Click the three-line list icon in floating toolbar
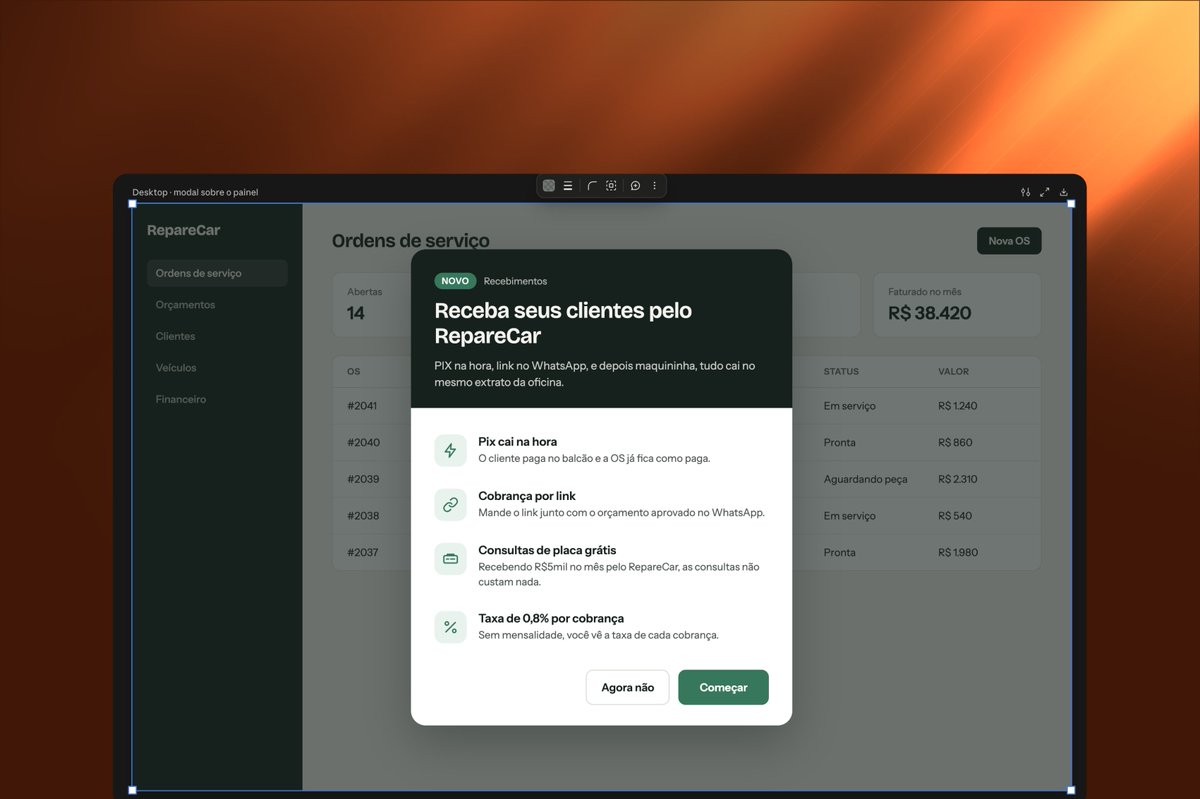The image size is (1200, 799). pos(568,186)
